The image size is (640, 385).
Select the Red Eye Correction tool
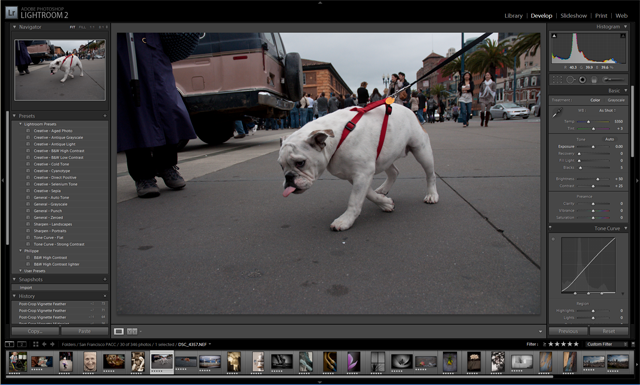tap(582, 80)
